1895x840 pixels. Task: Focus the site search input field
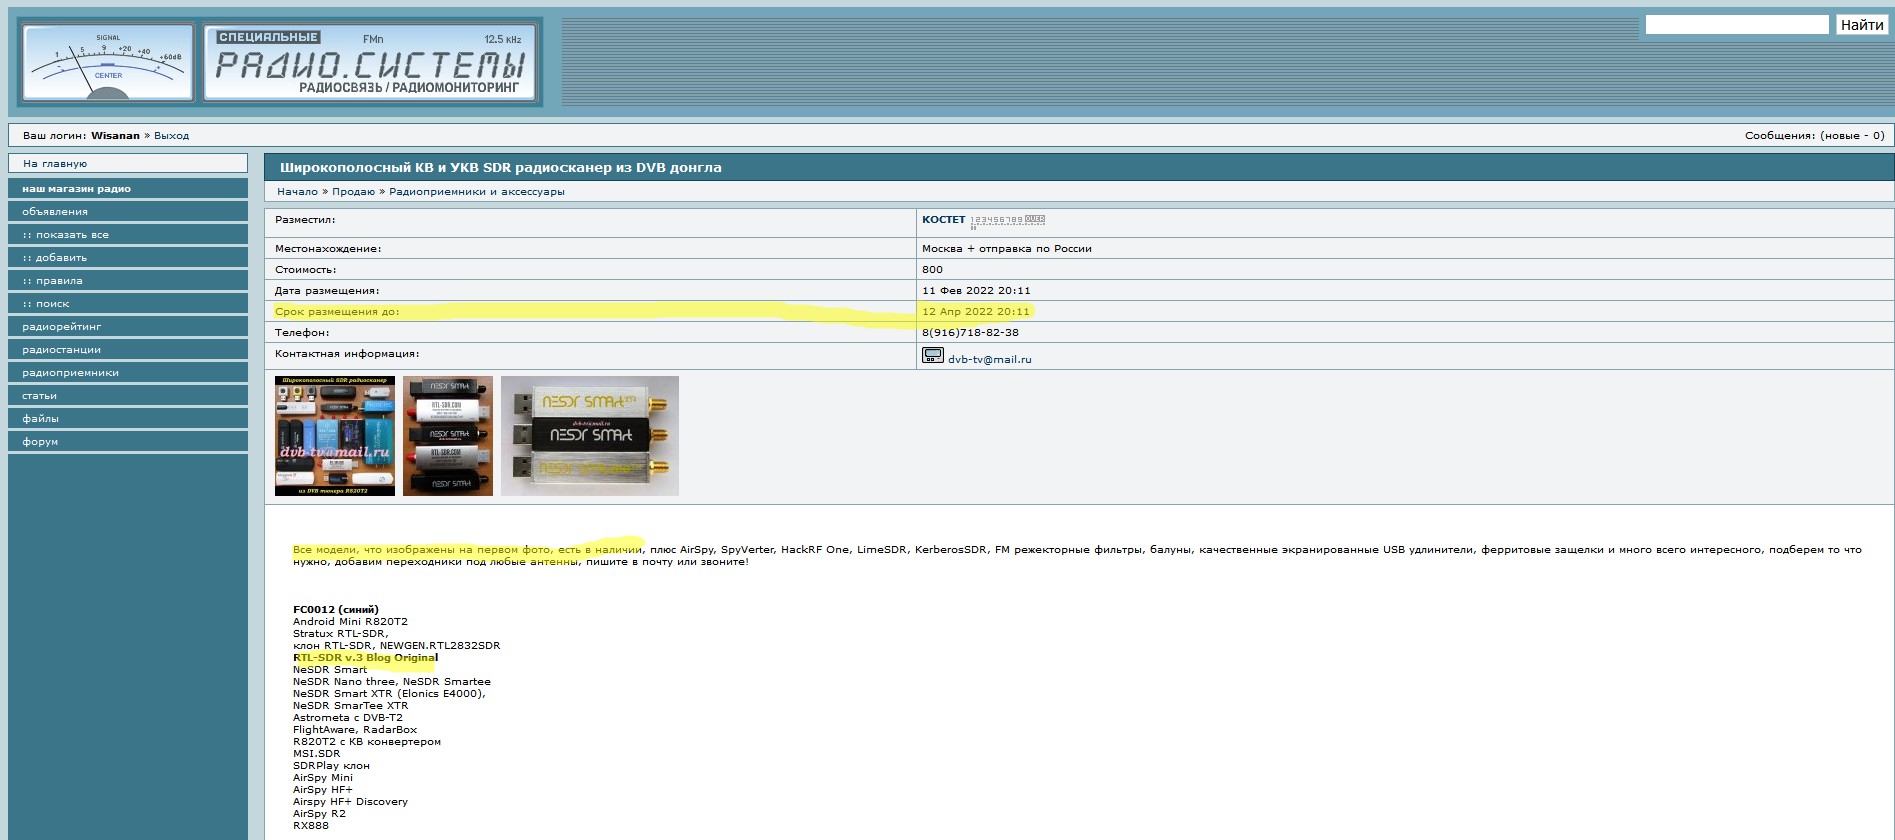point(1737,25)
